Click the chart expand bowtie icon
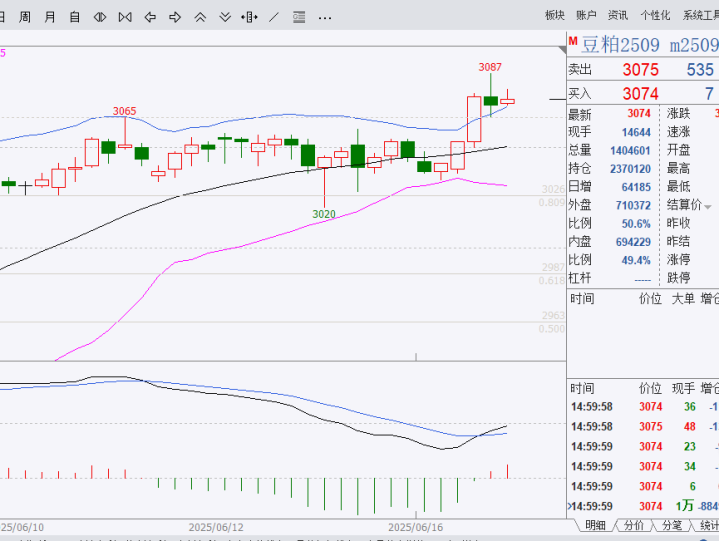 pyautogui.click(x=124, y=16)
